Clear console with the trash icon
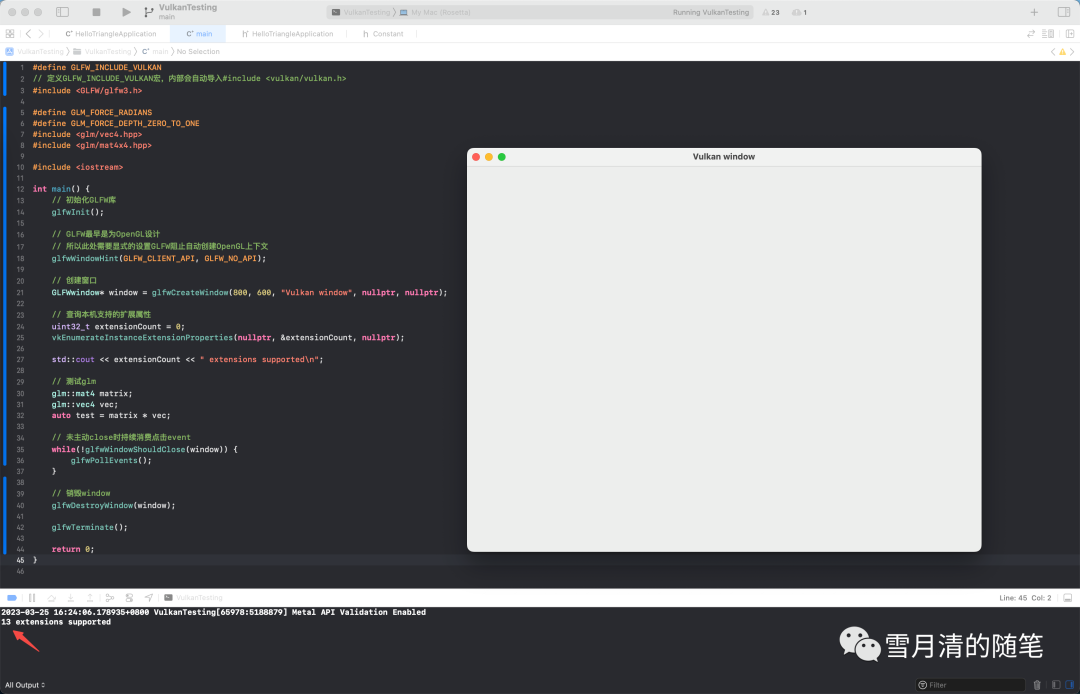Screen dimensions: 1080x694 [1036, 685]
